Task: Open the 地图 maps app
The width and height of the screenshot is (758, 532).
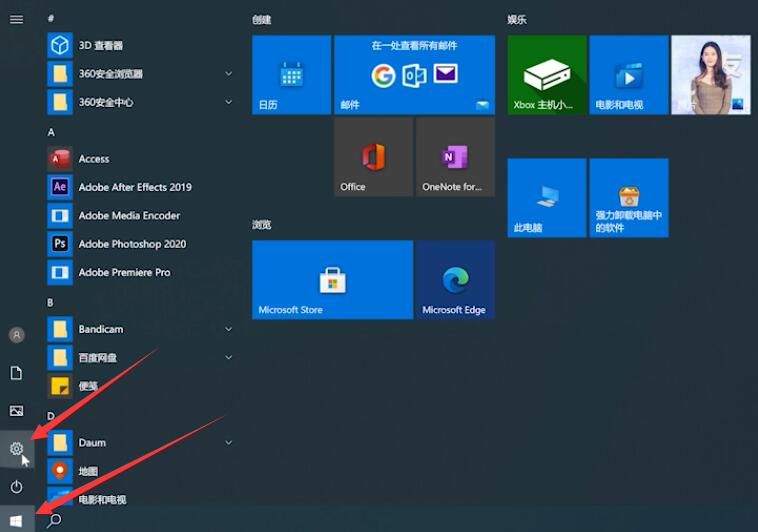Action: point(140,471)
